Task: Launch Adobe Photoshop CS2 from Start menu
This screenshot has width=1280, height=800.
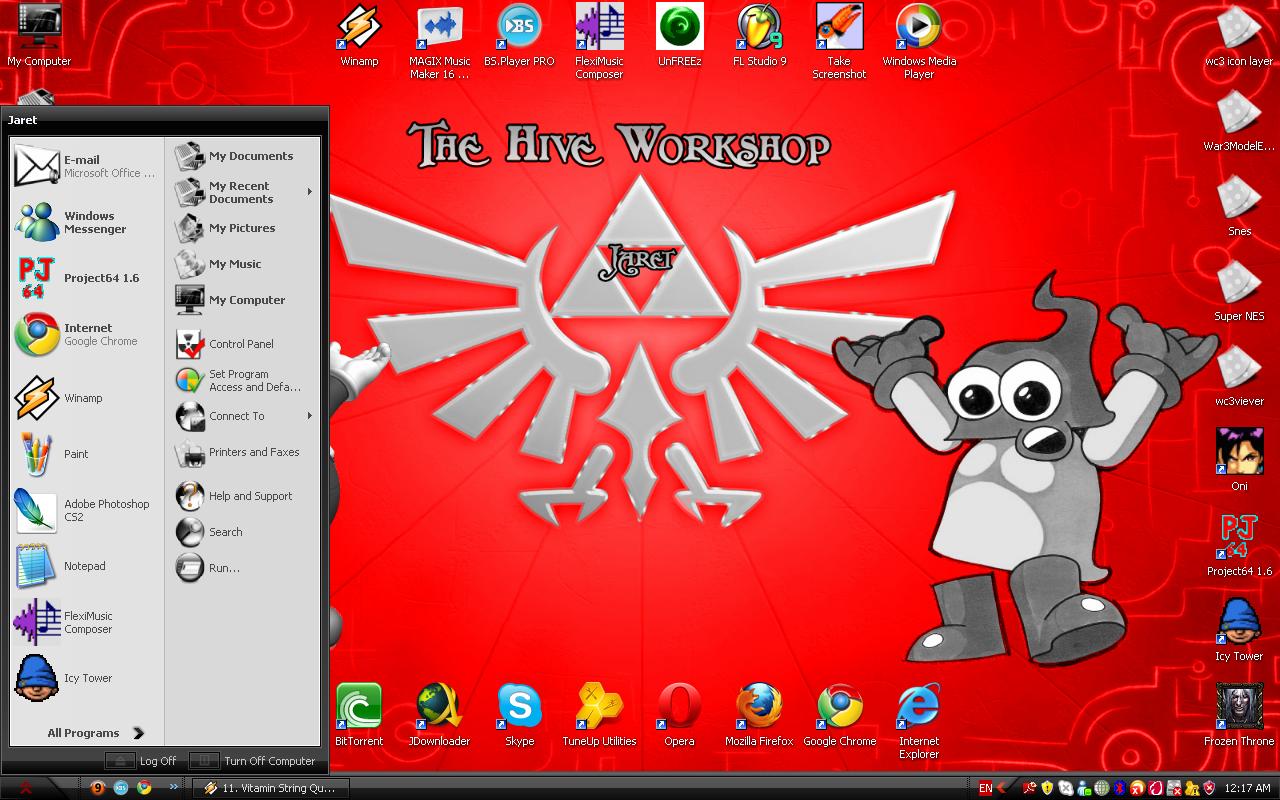Action: pyautogui.click(x=86, y=510)
